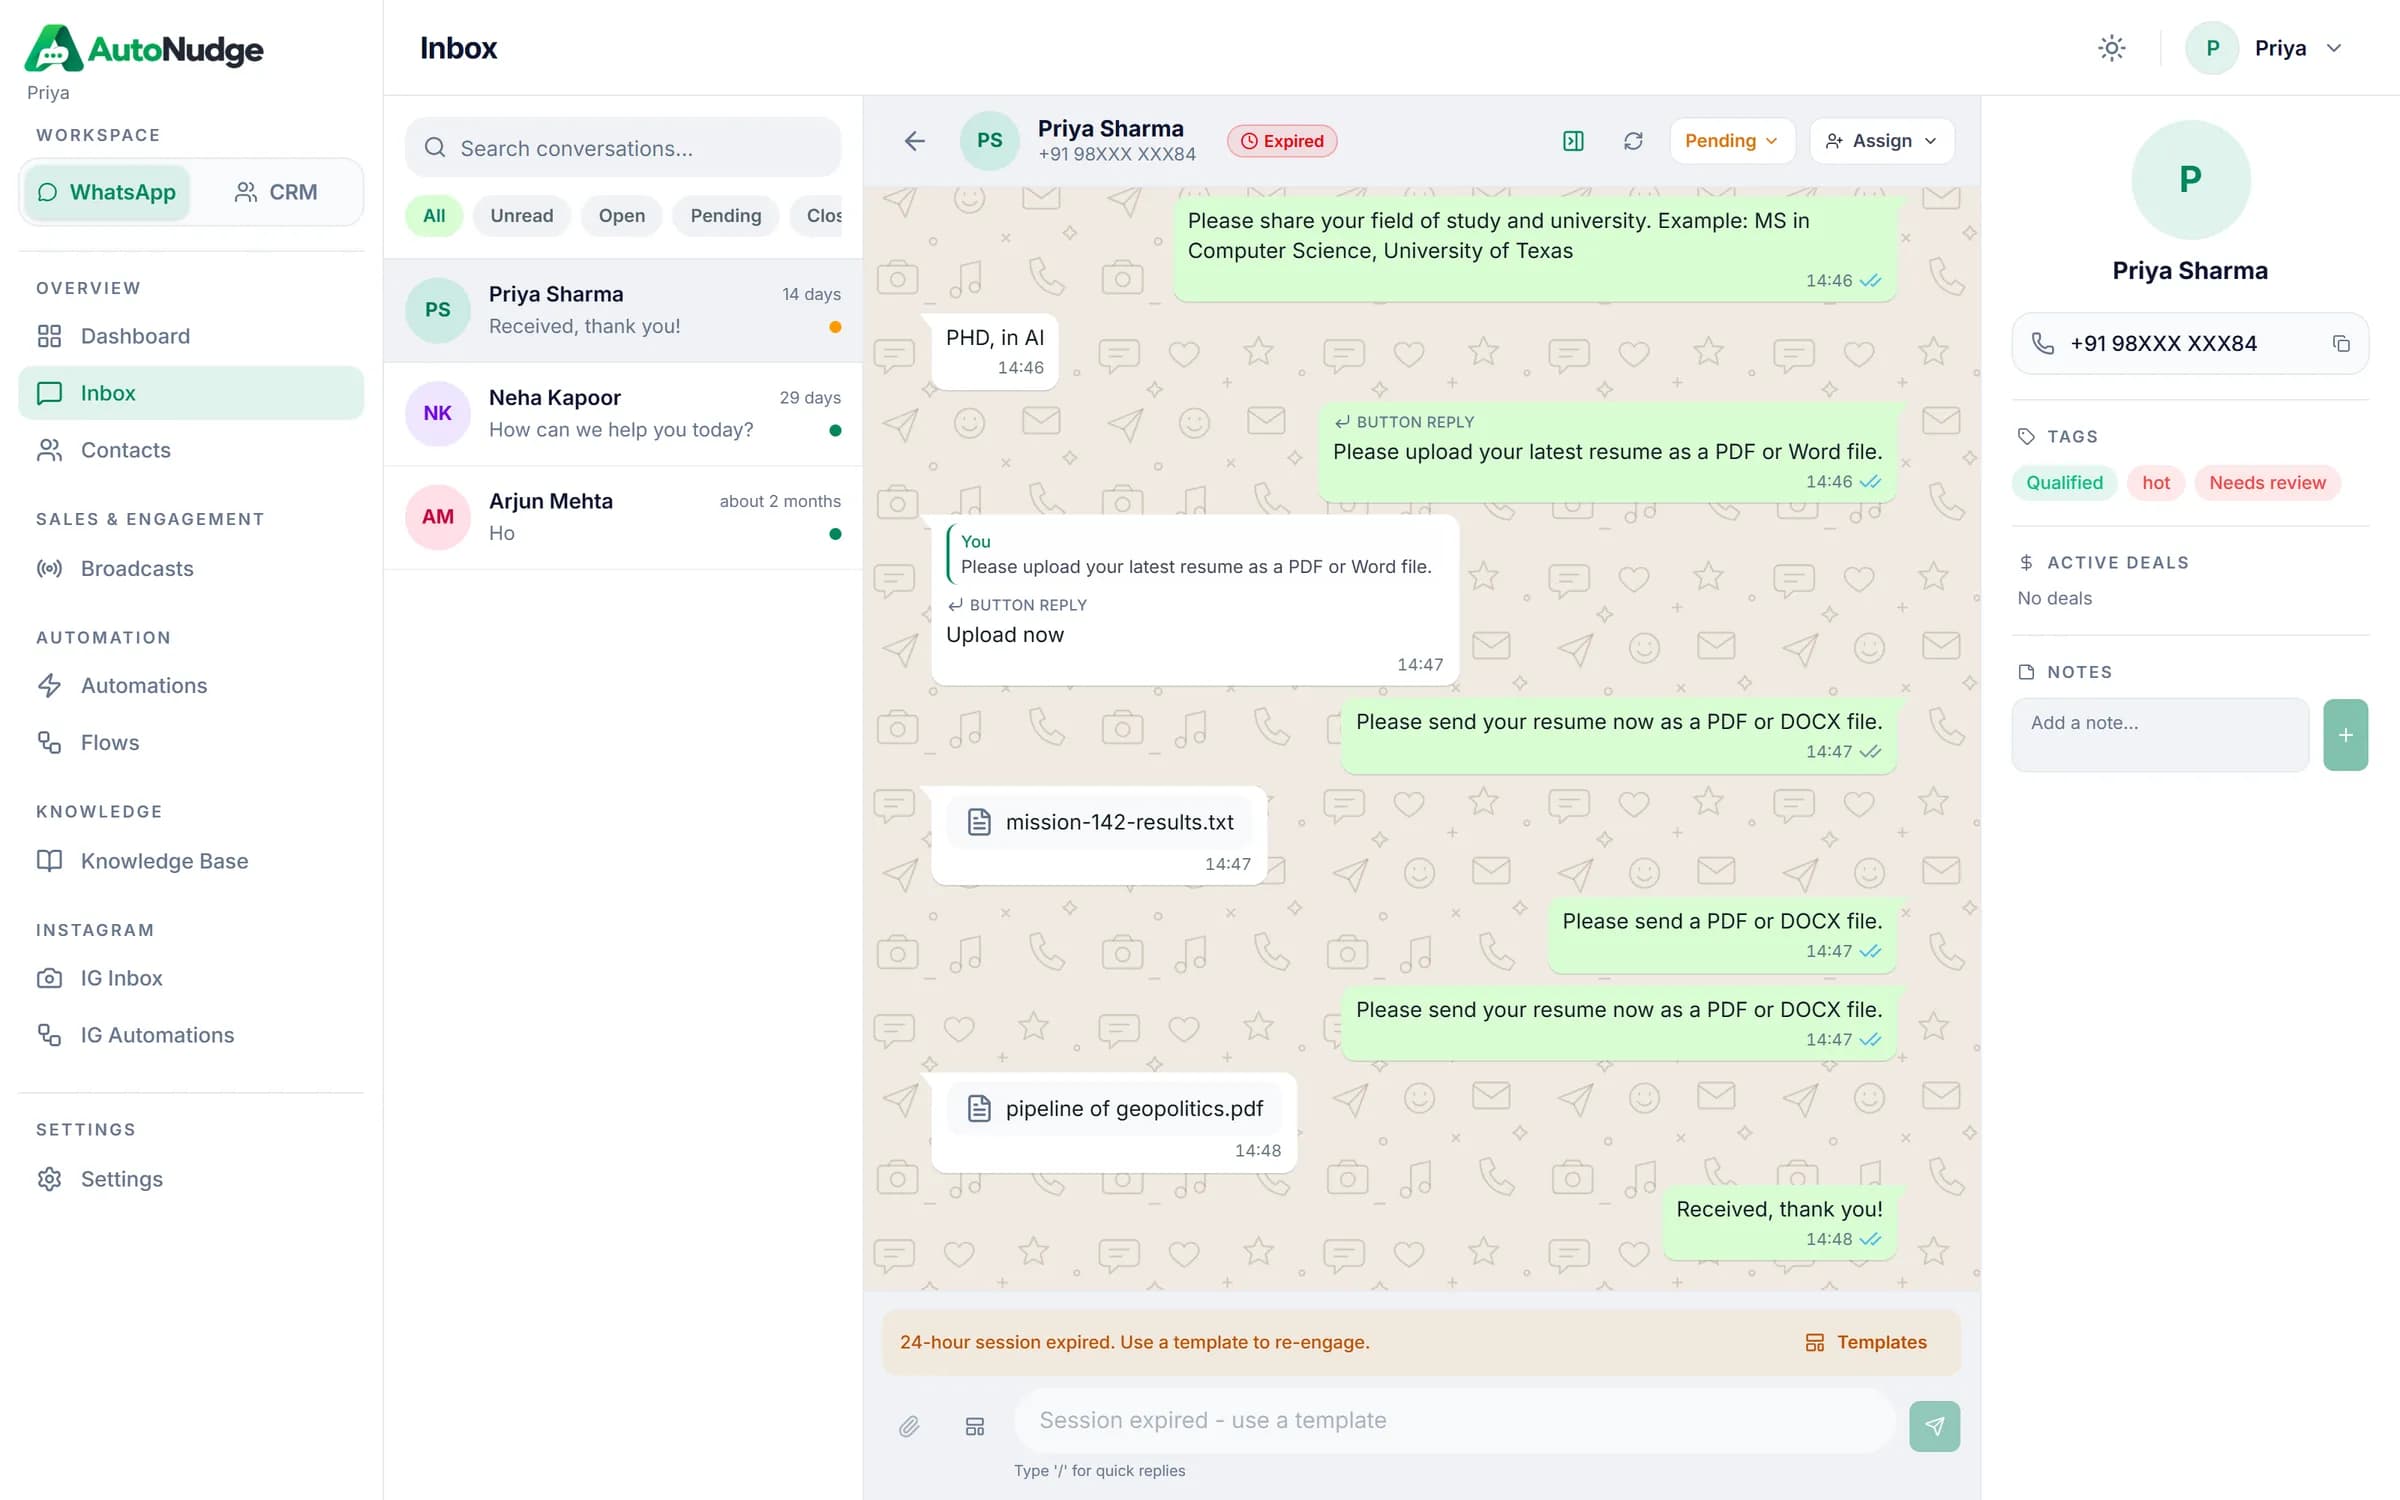Click the Templates button in expired banner

[1865, 1342]
